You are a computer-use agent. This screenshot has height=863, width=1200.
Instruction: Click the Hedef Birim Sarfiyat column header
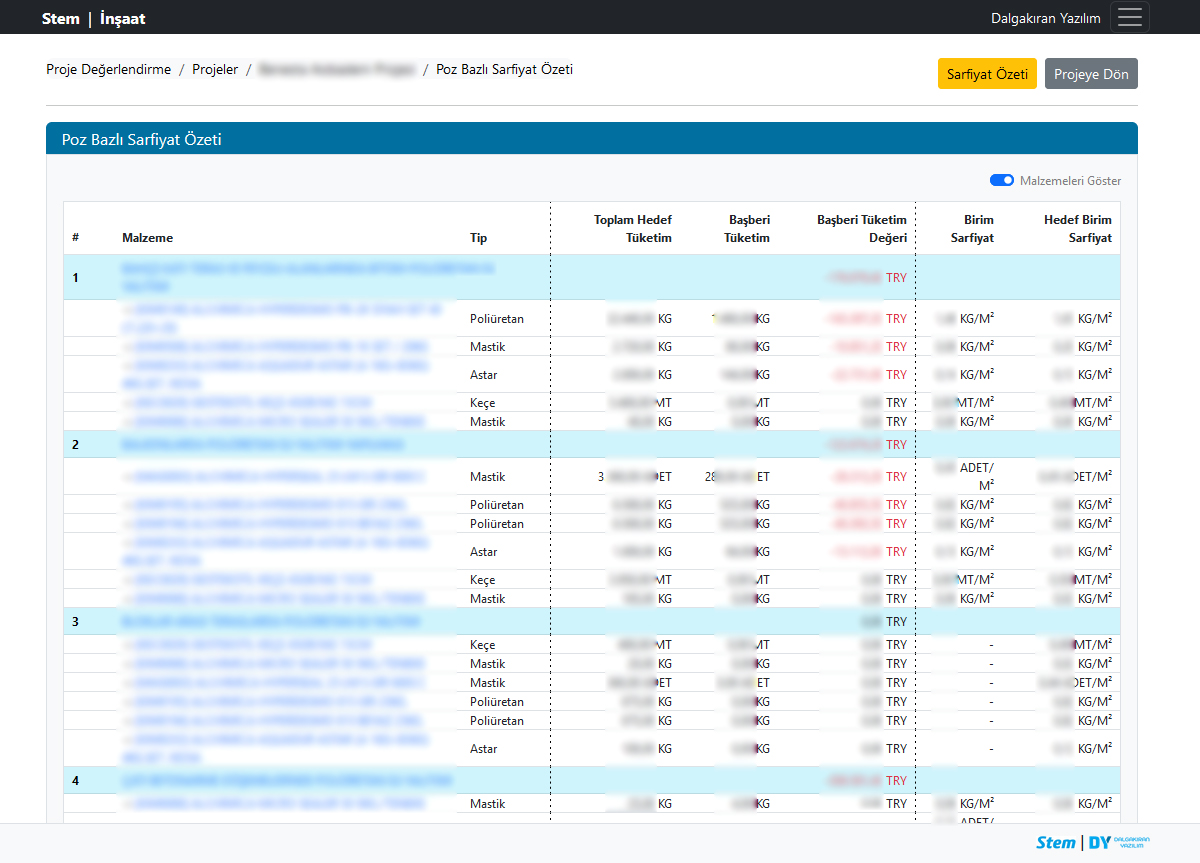(x=1077, y=229)
